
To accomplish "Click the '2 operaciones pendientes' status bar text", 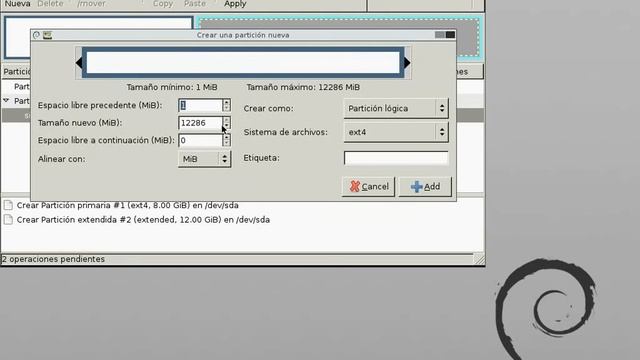I will [x=53, y=259].
